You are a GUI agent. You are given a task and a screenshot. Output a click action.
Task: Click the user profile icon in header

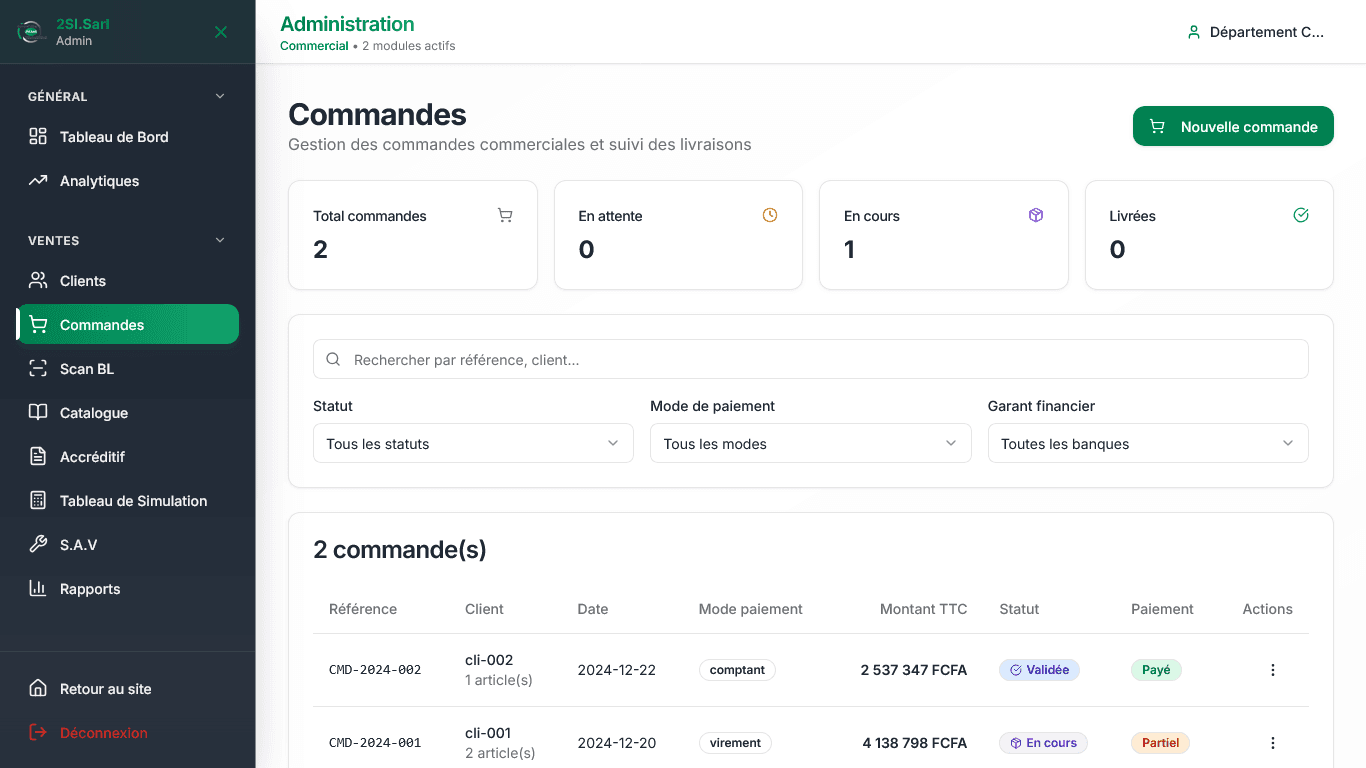1193,32
